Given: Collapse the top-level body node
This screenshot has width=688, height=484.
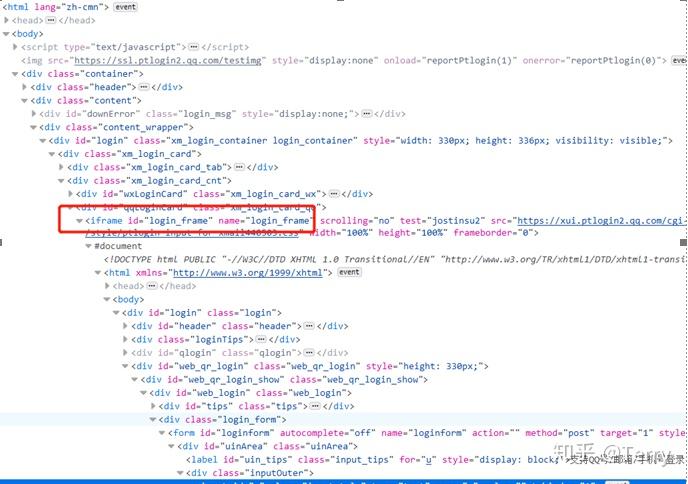Looking at the screenshot, I should point(6,34).
